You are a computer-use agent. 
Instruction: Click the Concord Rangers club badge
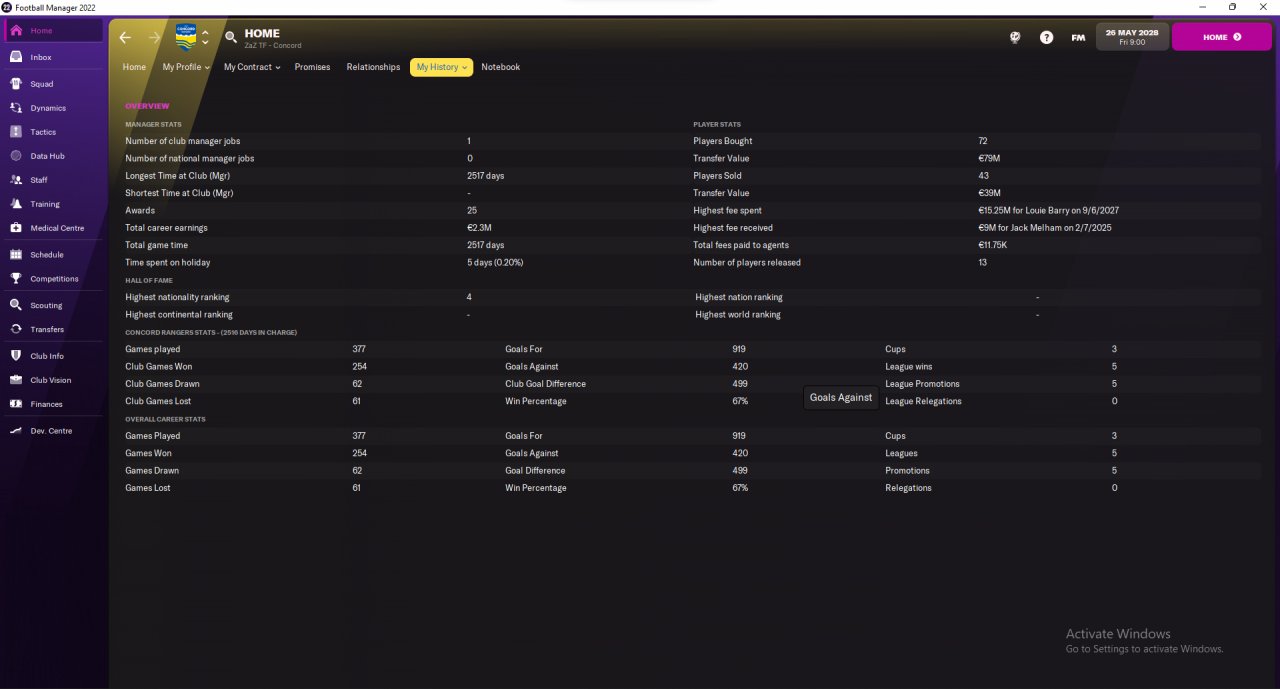[186, 37]
